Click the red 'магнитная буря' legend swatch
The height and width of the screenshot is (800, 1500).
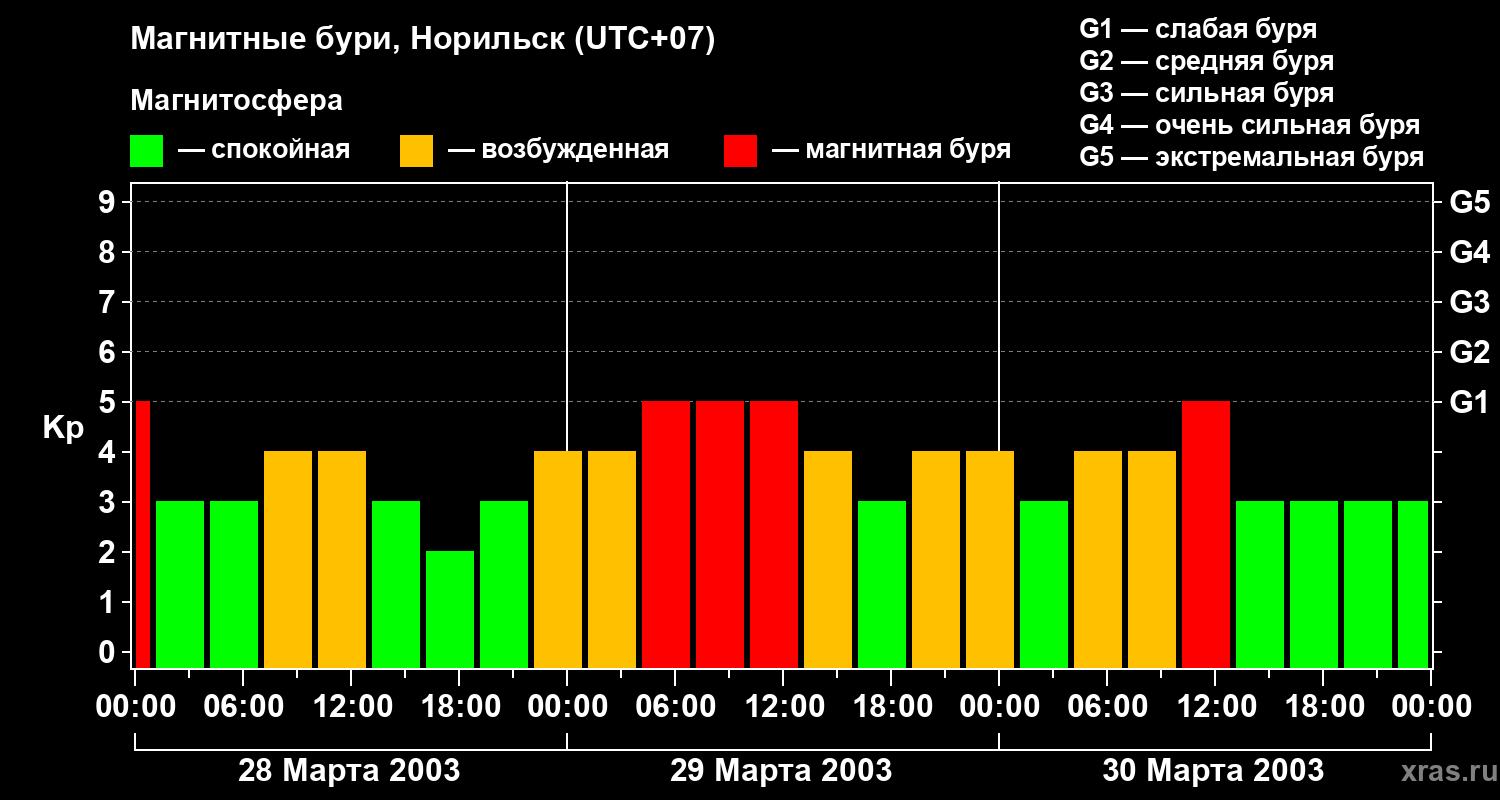pos(740,151)
